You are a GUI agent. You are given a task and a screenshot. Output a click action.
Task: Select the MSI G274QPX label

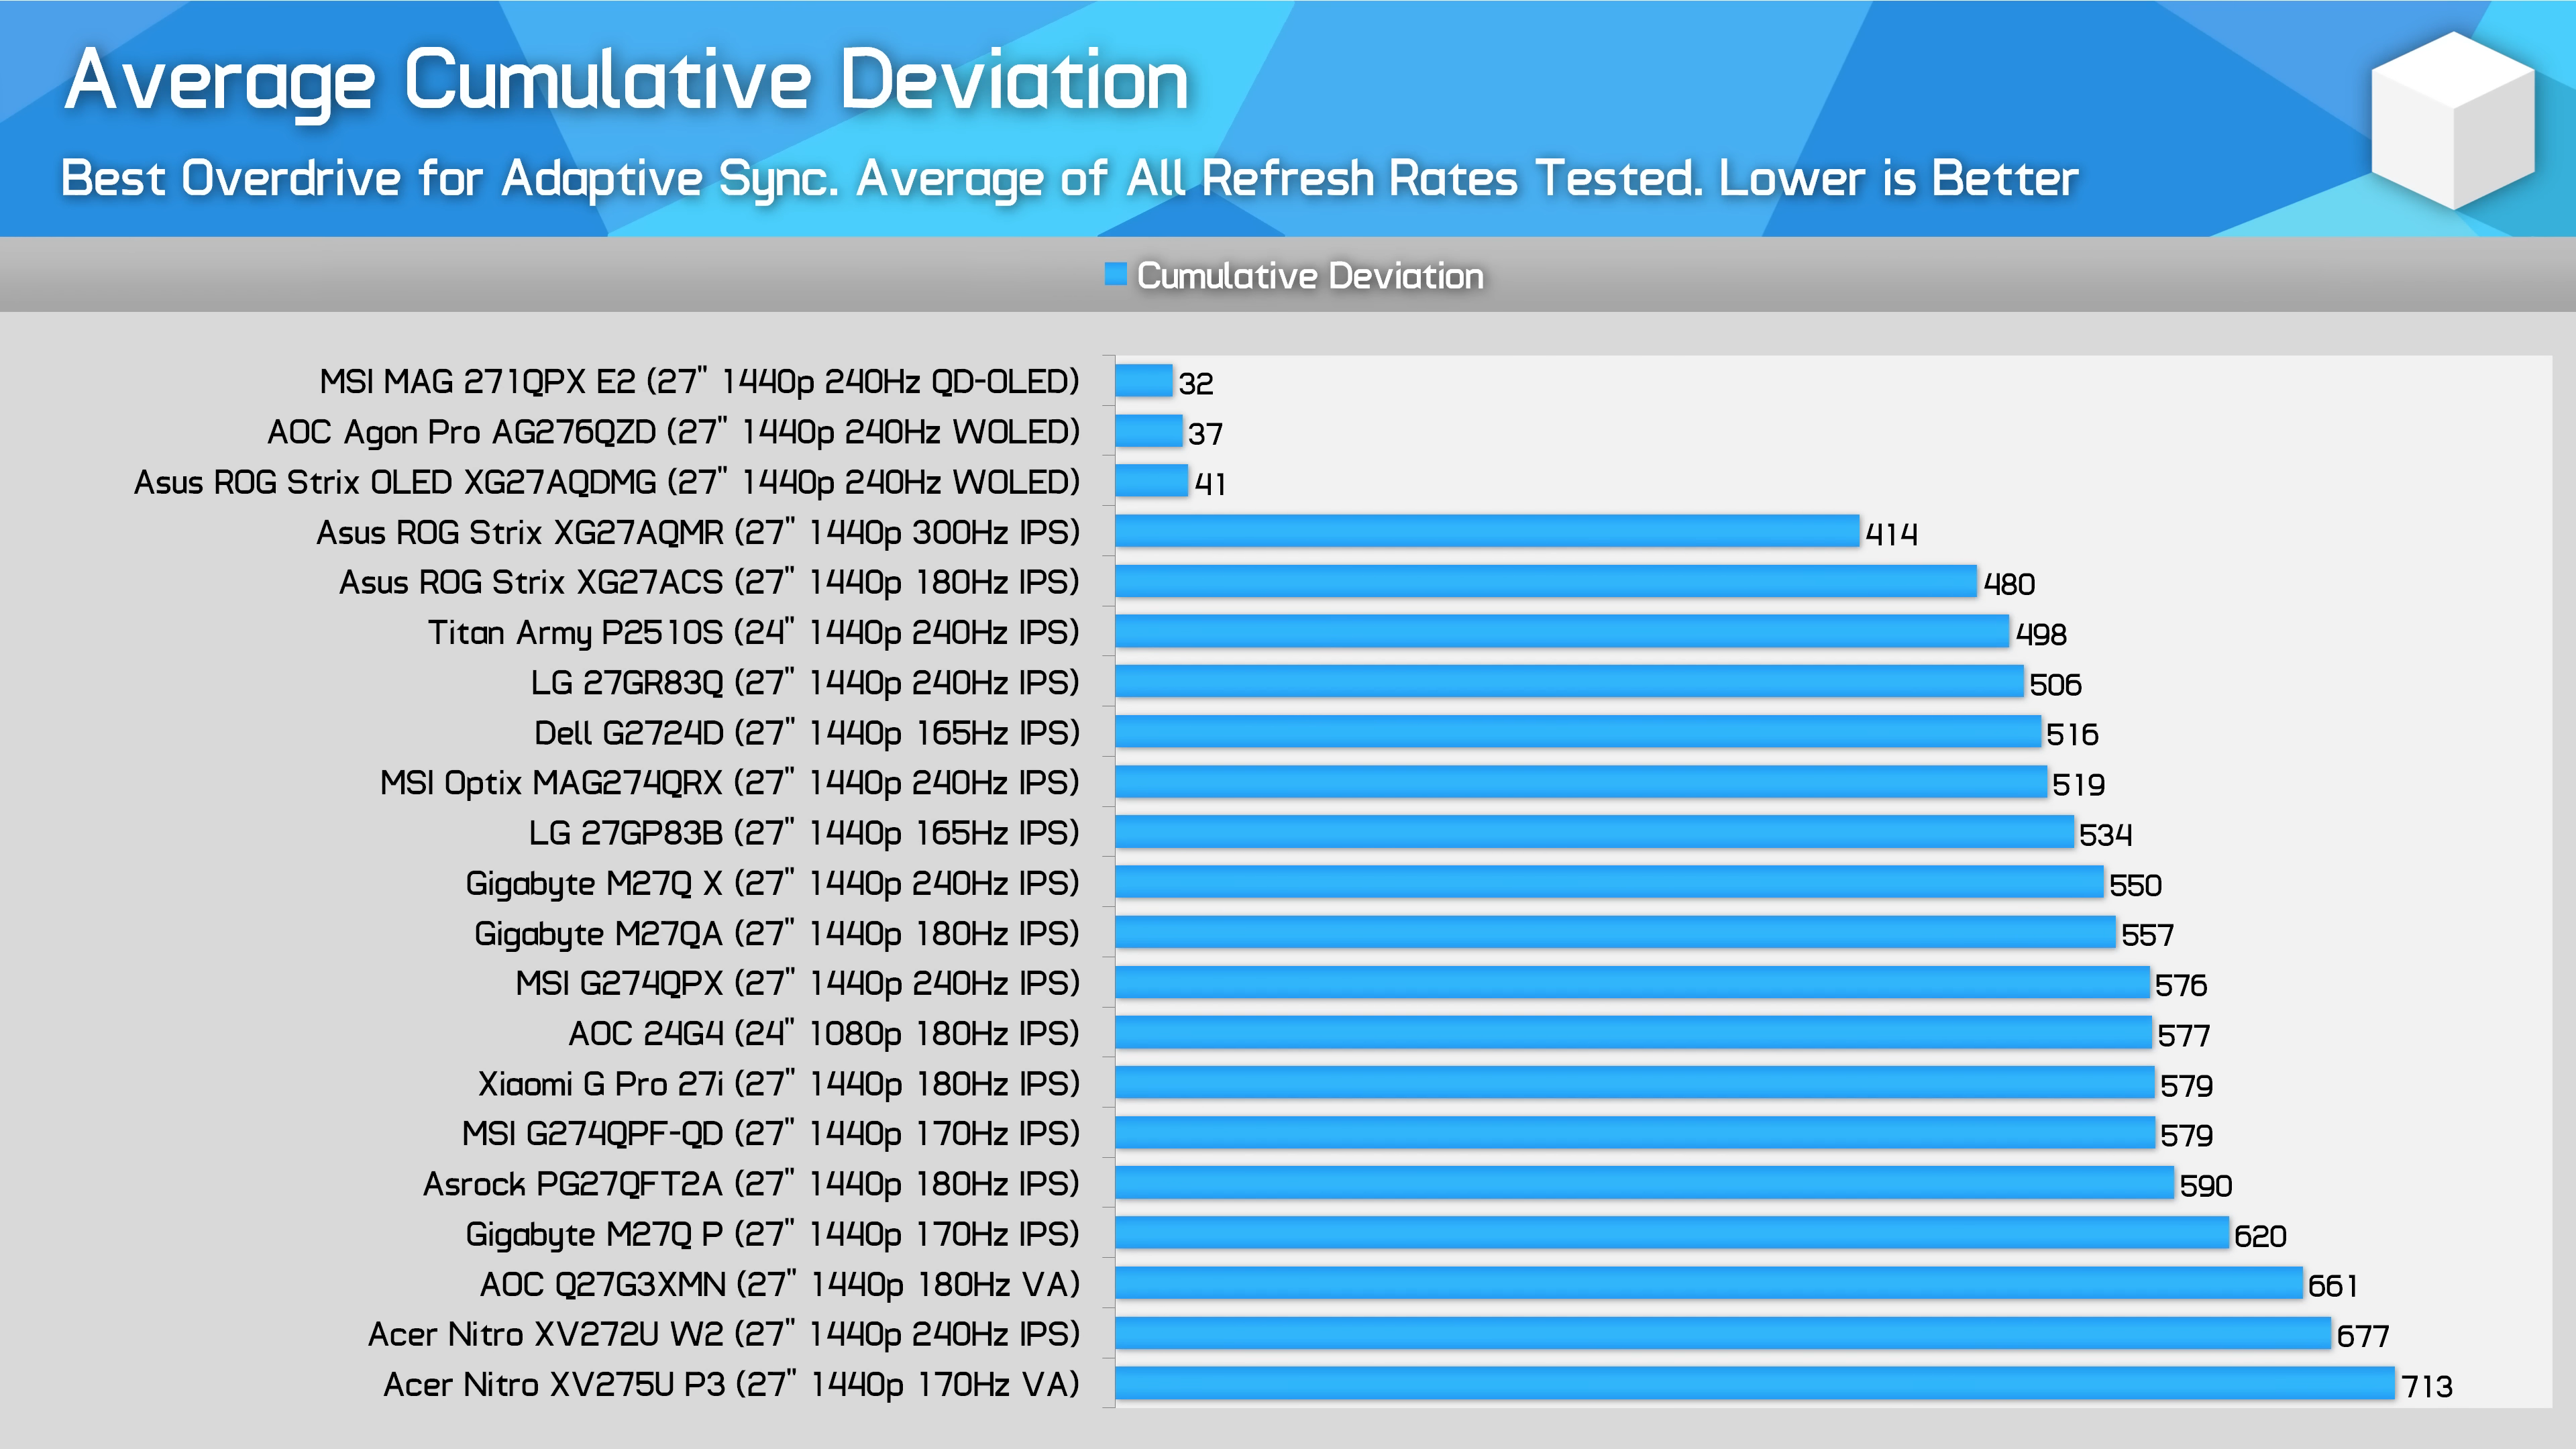(798, 983)
